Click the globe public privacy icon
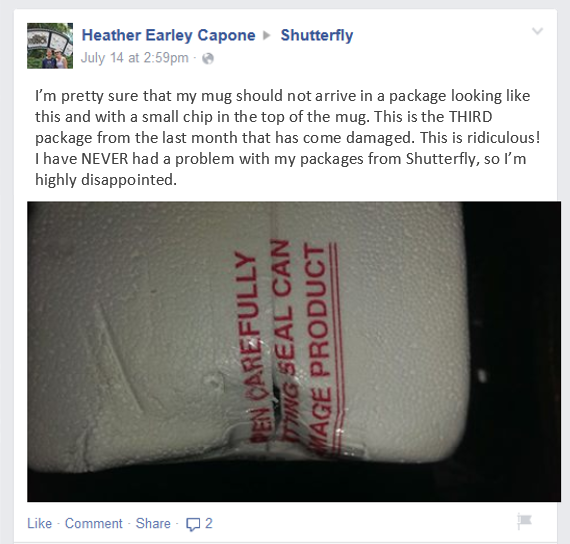The image size is (570, 544). (208, 59)
